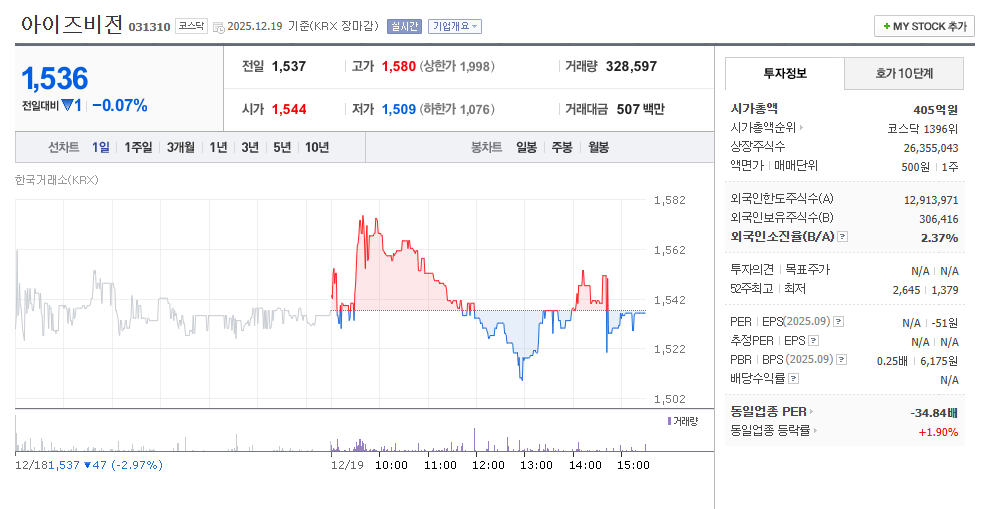Image resolution: width=986 pixels, height=509 pixels.
Task: Click the 외국인보유주식수 value 306,416
Action: tap(939, 219)
